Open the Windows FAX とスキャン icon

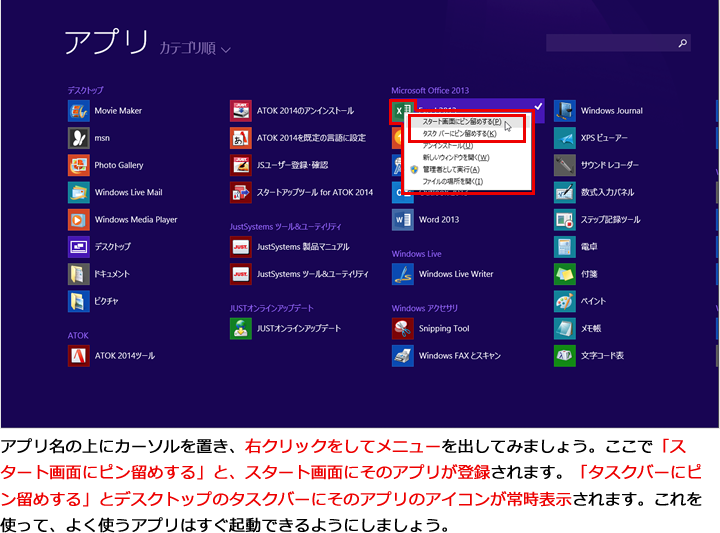pos(403,356)
